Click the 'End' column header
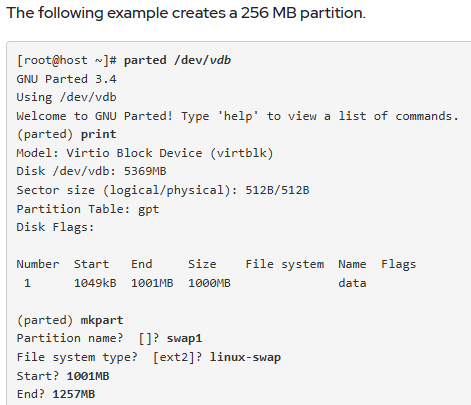The width and height of the screenshot is (471, 405). point(142,264)
